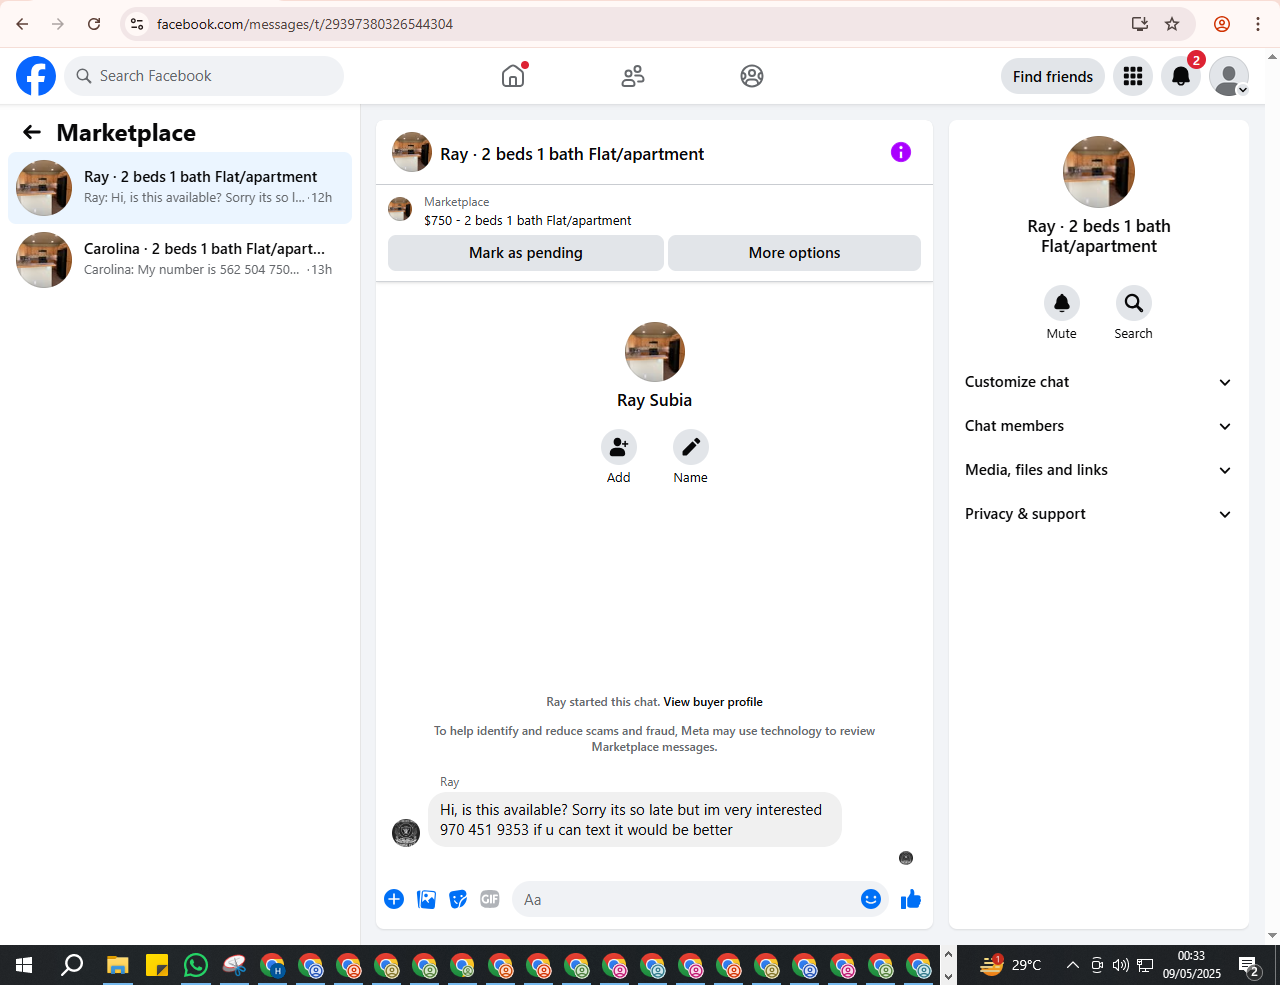
Task: Click the address bar URL
Action: 305,24
